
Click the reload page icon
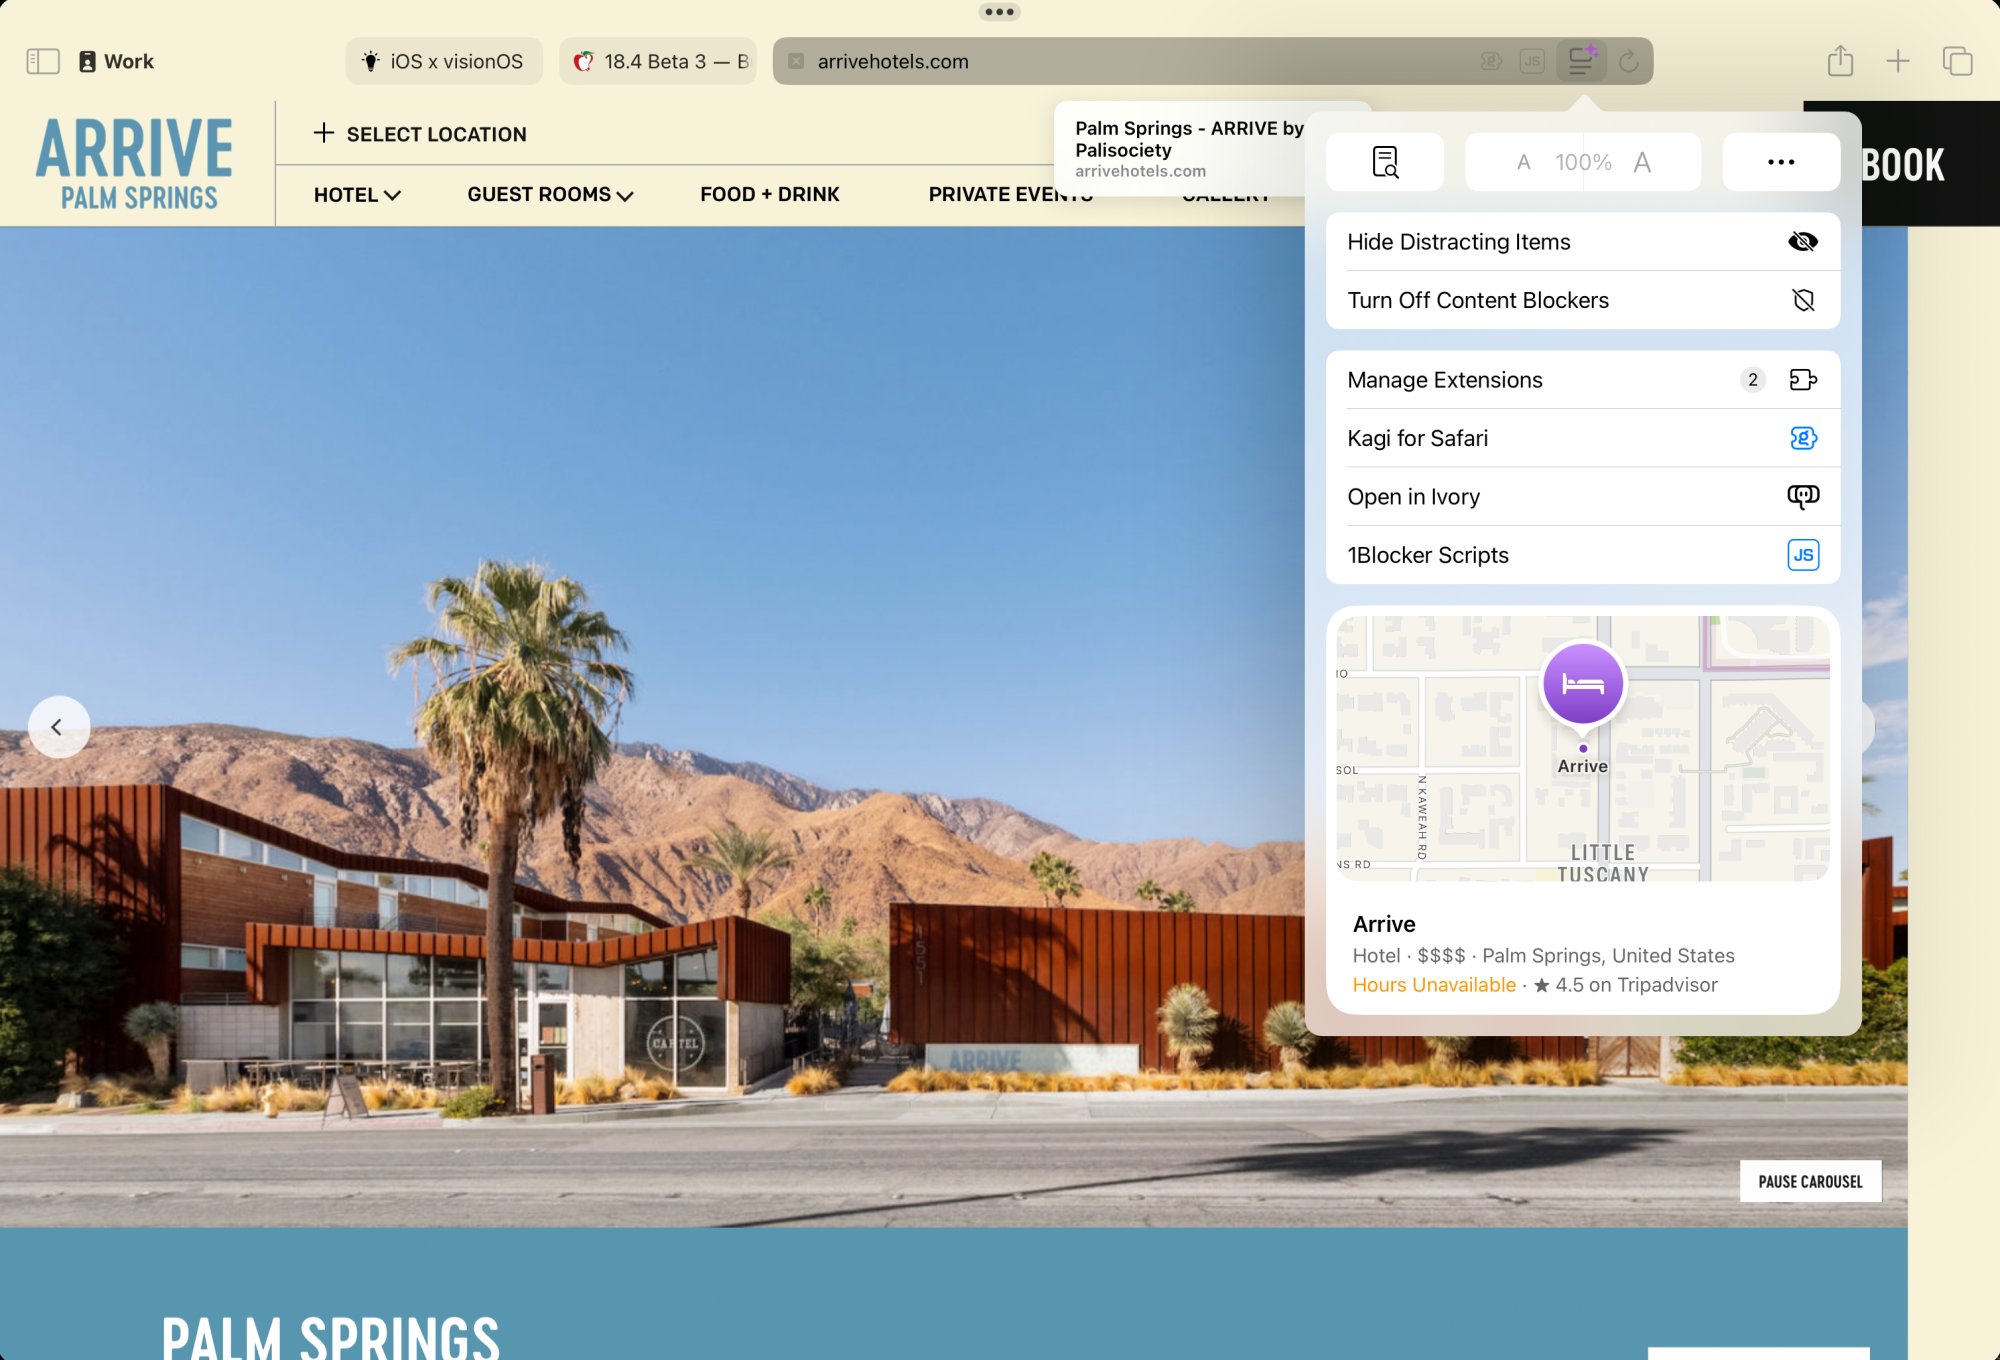tap(1628, 61)
